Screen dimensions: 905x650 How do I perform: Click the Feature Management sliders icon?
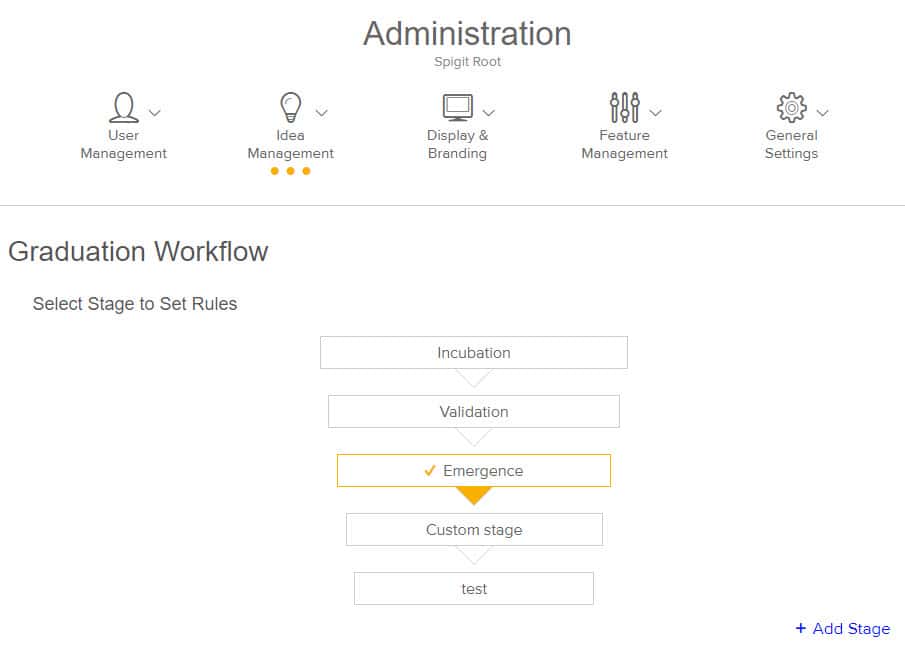[x=624, y=107]
